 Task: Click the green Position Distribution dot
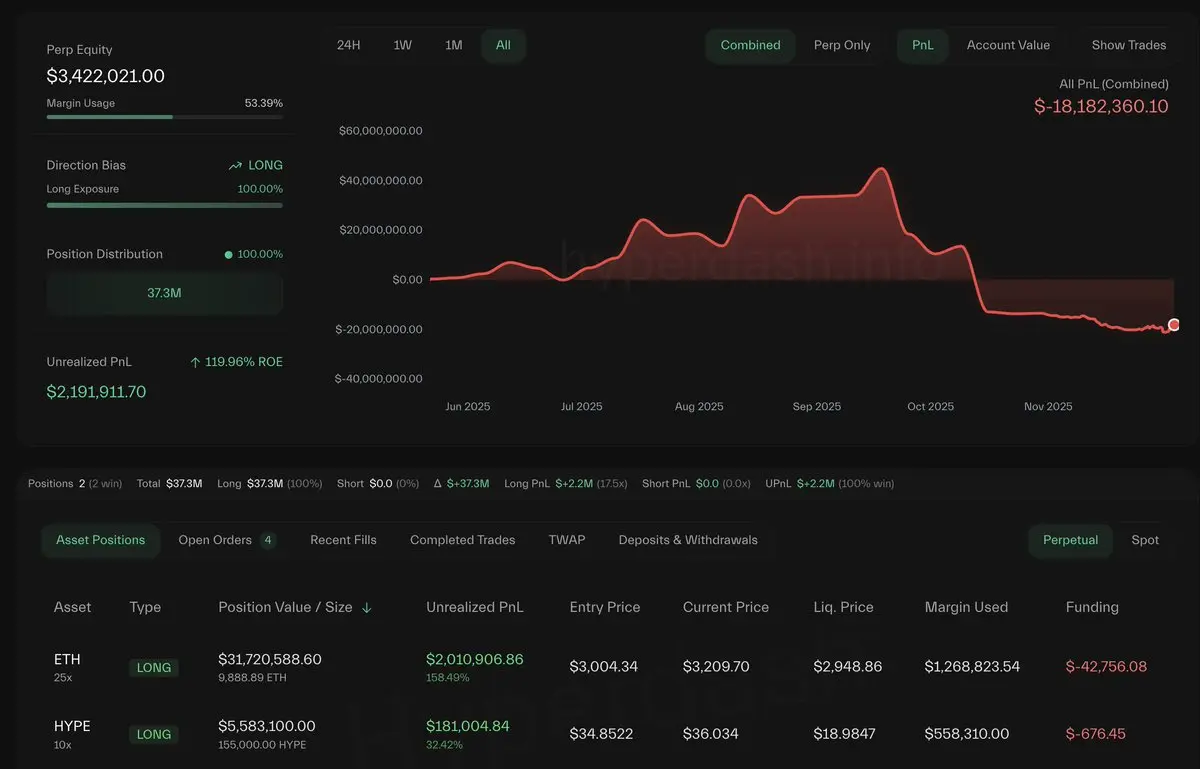pos(228,255)
